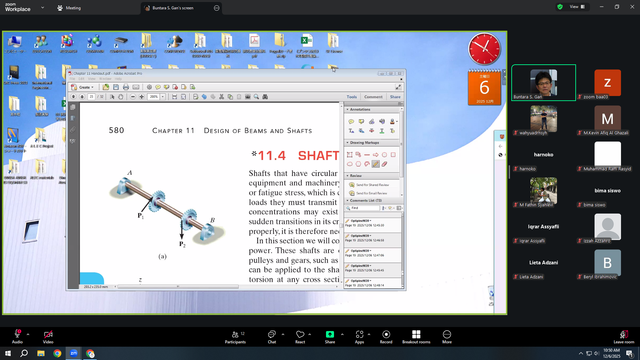Select the Arrow drawing markup tool

click(x=376, y=155)
